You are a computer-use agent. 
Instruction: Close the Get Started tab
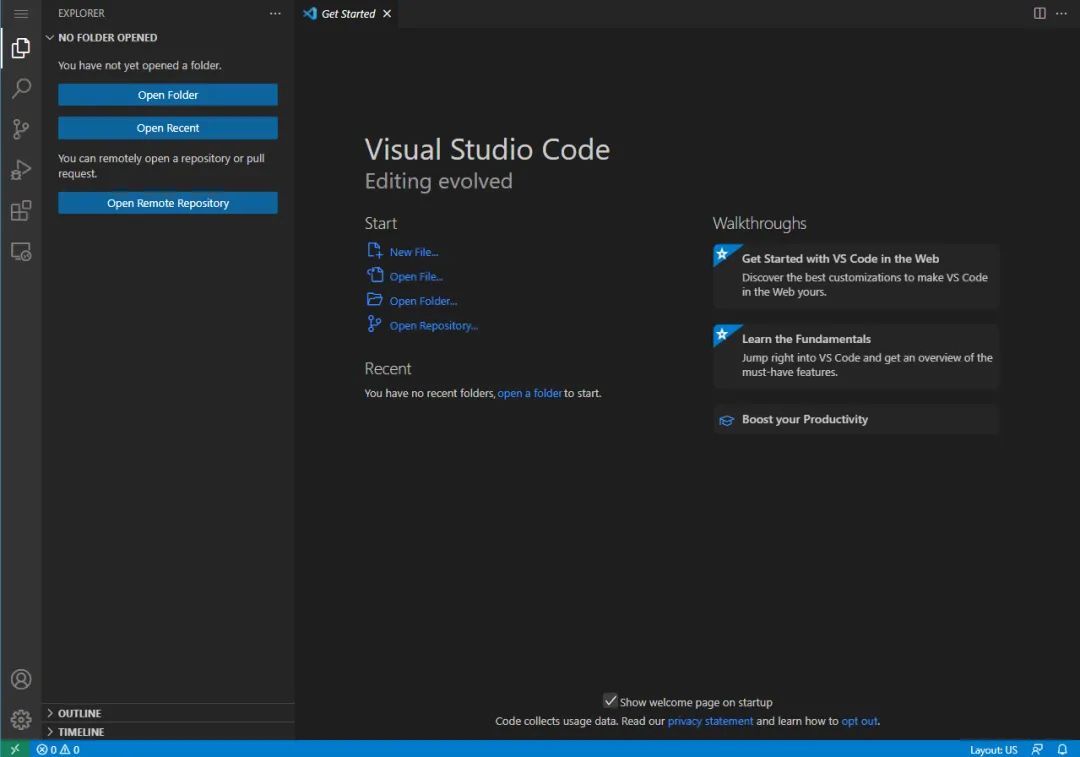(387, 14)
